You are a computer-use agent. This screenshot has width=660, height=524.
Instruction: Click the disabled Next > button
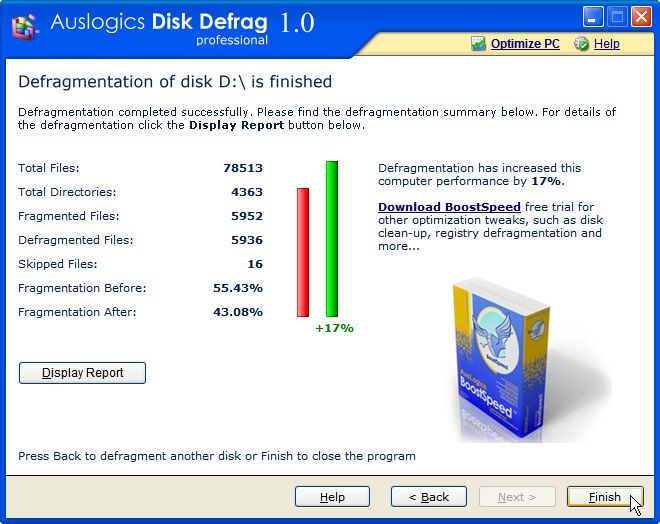click(x=517, y=497)
